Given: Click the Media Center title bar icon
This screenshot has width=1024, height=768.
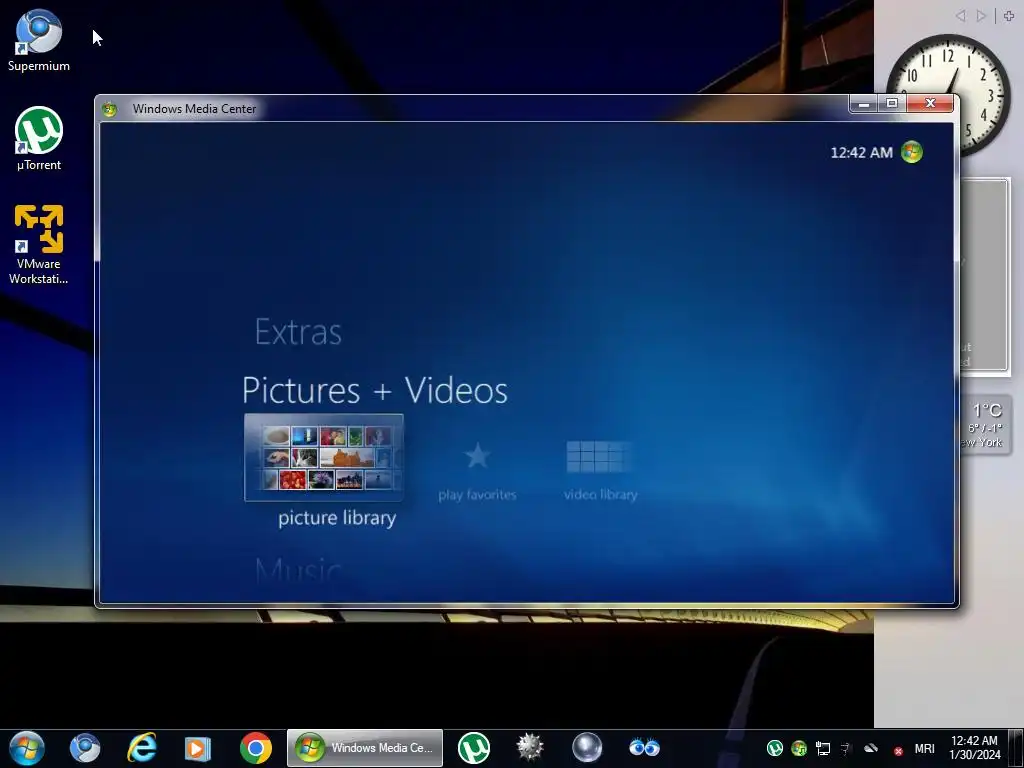Looking at the screenshot, I should coord(110,109).
